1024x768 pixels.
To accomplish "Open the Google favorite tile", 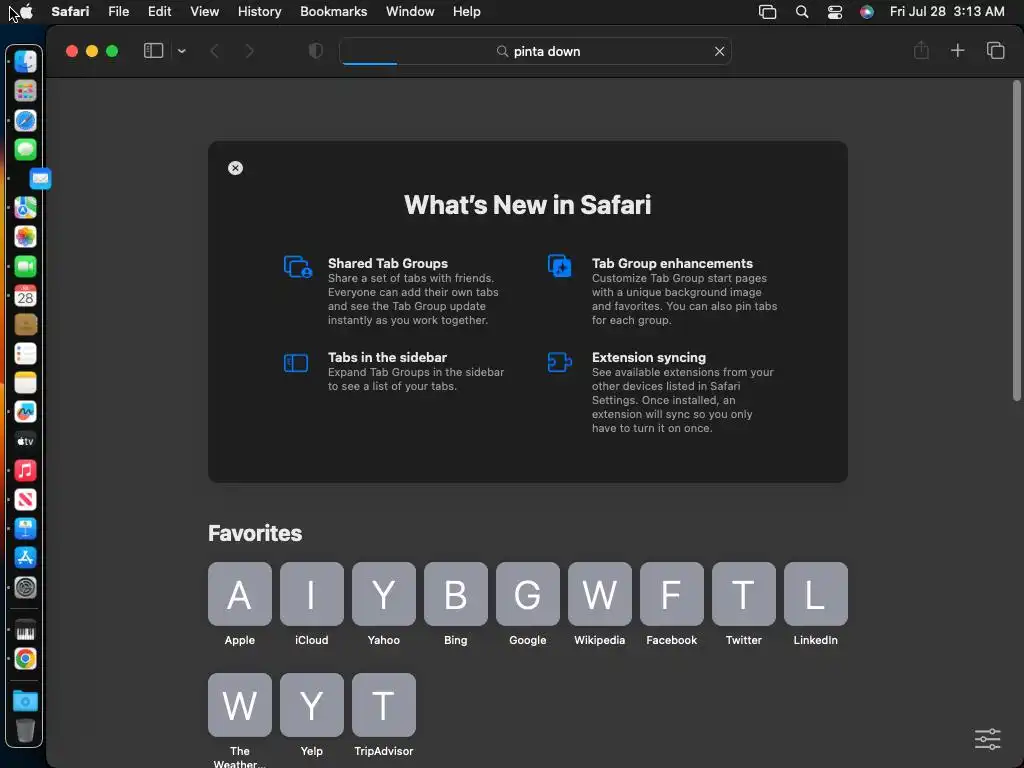I will [x=528, y=594].
